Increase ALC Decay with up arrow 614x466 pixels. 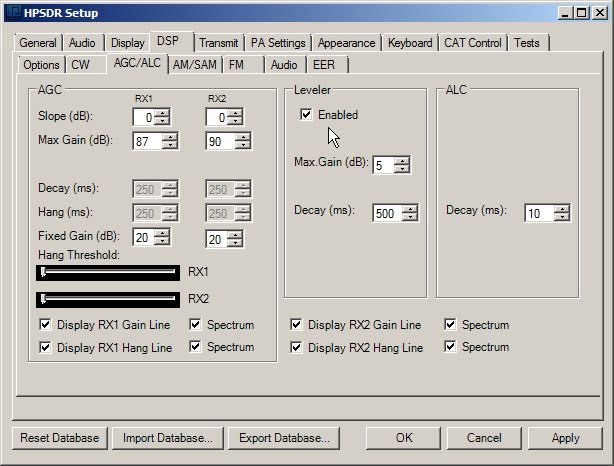pos(562,209)
